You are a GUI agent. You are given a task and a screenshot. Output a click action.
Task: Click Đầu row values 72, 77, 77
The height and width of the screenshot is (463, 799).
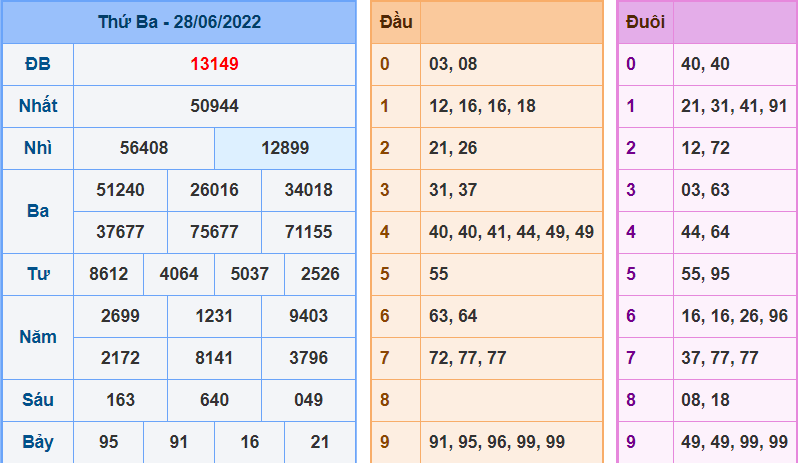point(468,358)
